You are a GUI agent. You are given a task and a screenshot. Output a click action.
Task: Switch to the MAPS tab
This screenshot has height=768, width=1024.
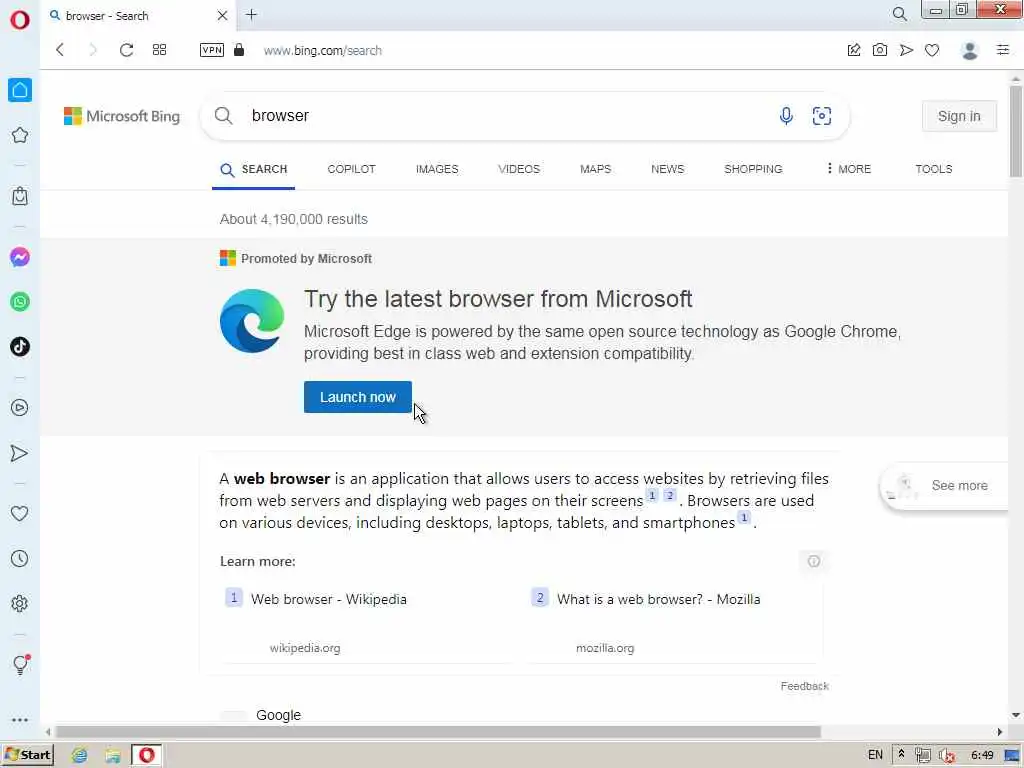(596, 169)
